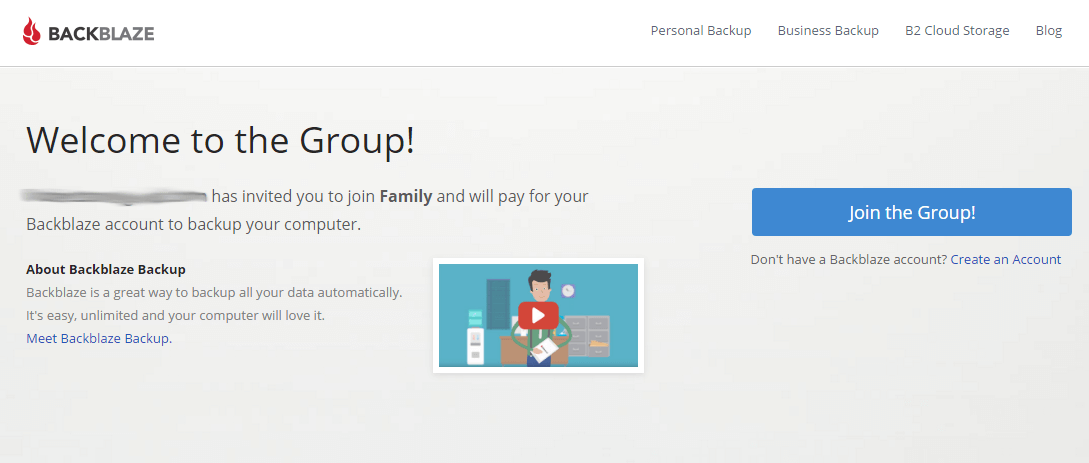This screenshot has width=1089, height=463.
Task: Click the Join the Group! button
Action: pyautogui.click(x=911, y=212)
